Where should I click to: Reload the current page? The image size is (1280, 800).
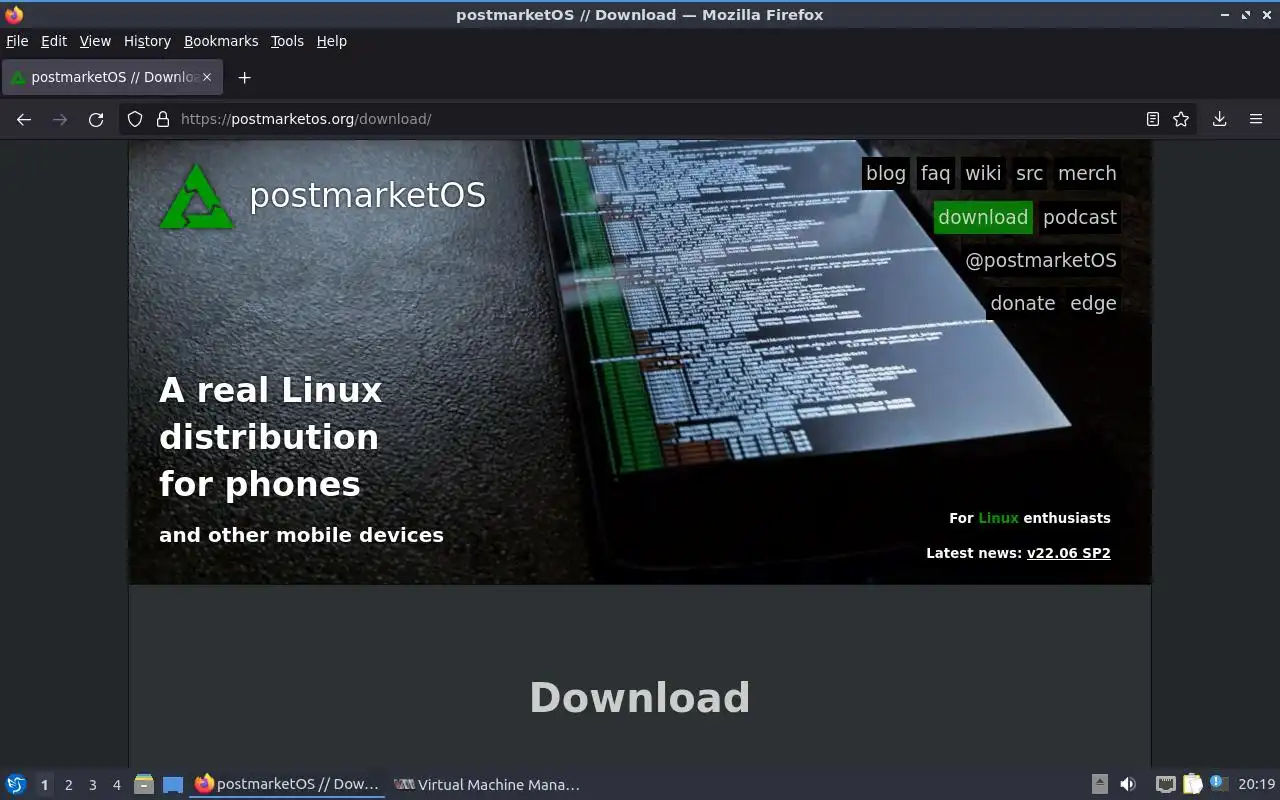point(96,119)
